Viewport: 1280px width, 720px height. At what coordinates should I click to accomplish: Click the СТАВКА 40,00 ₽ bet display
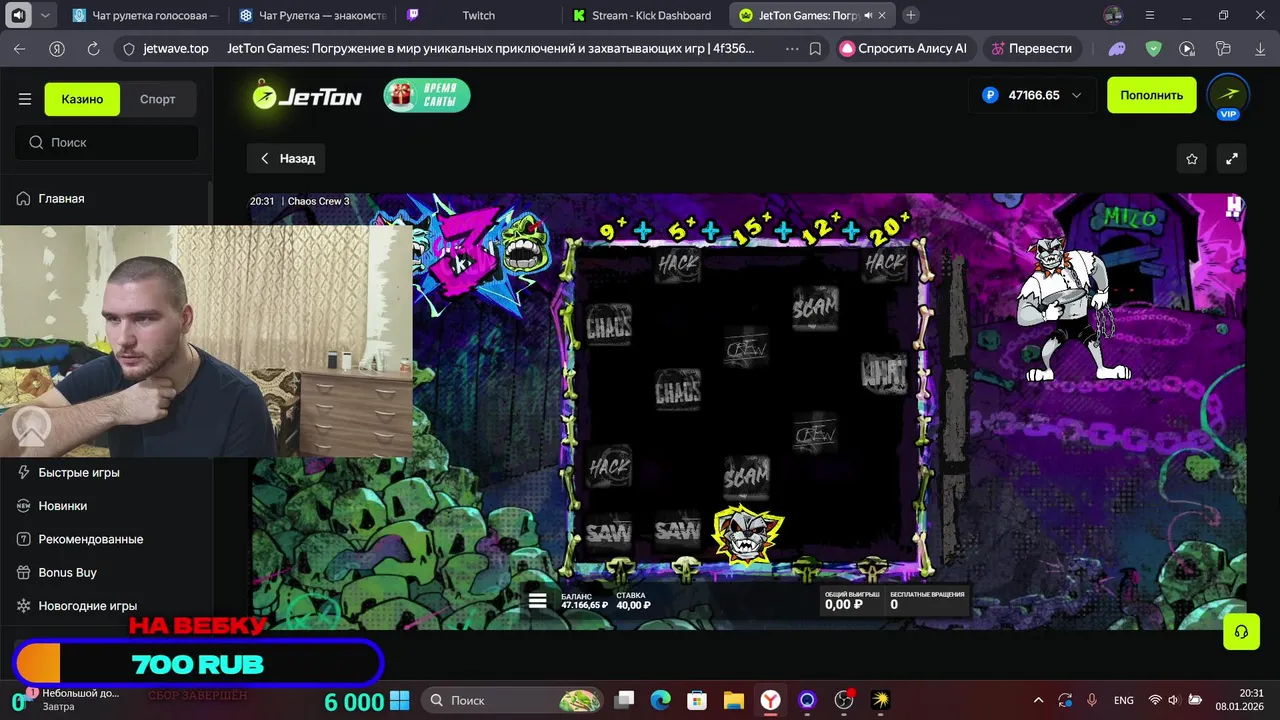(633, 600)
